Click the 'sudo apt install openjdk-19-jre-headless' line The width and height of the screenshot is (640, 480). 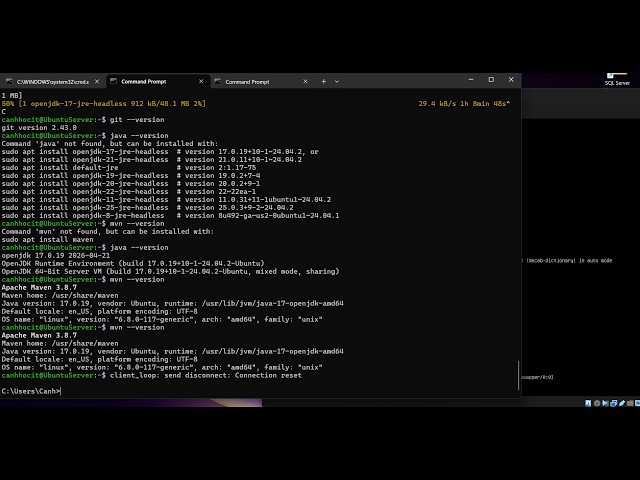(x=131, y=176)
